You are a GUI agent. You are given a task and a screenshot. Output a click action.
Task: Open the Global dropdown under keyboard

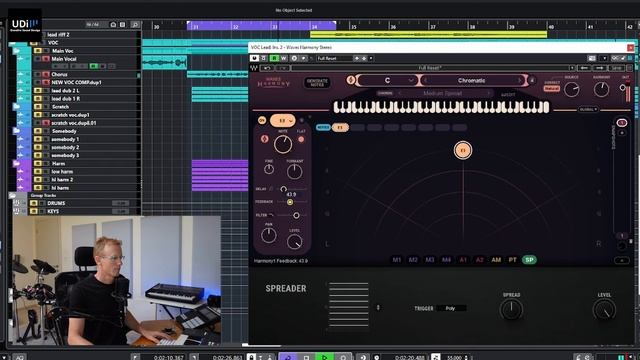tap(588, 109)
